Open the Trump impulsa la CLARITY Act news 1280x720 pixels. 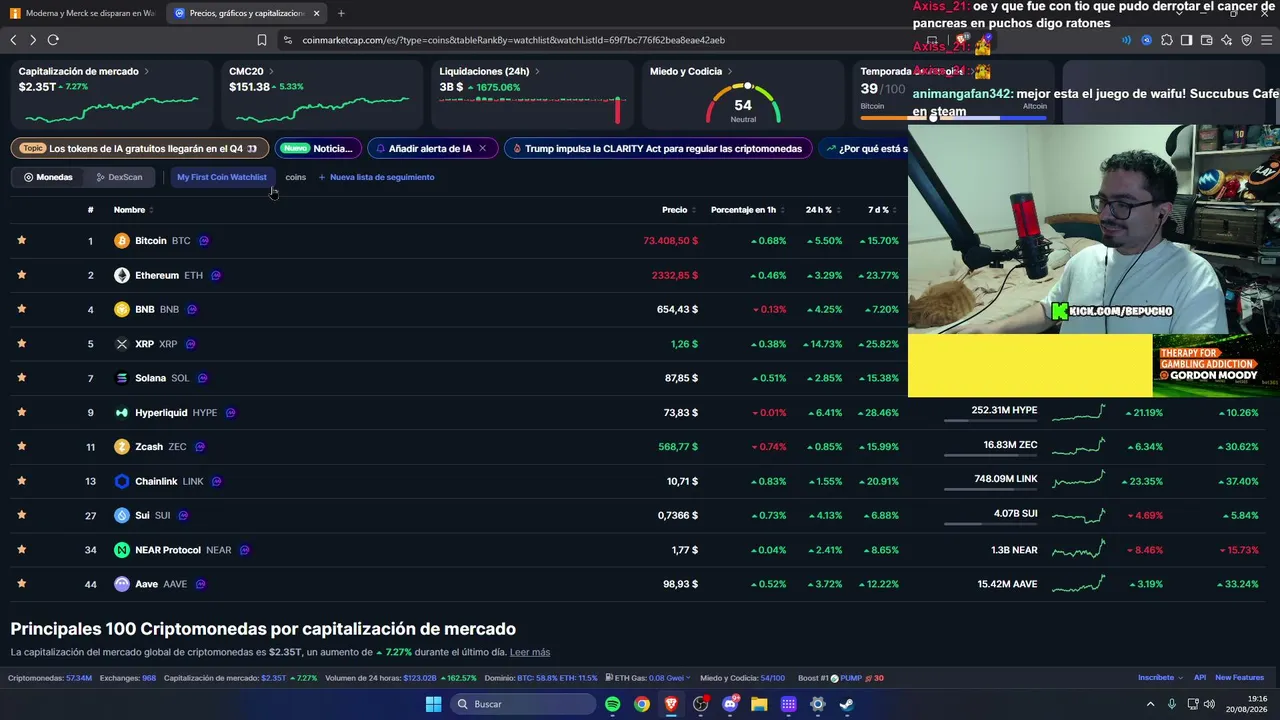point(657,148)
